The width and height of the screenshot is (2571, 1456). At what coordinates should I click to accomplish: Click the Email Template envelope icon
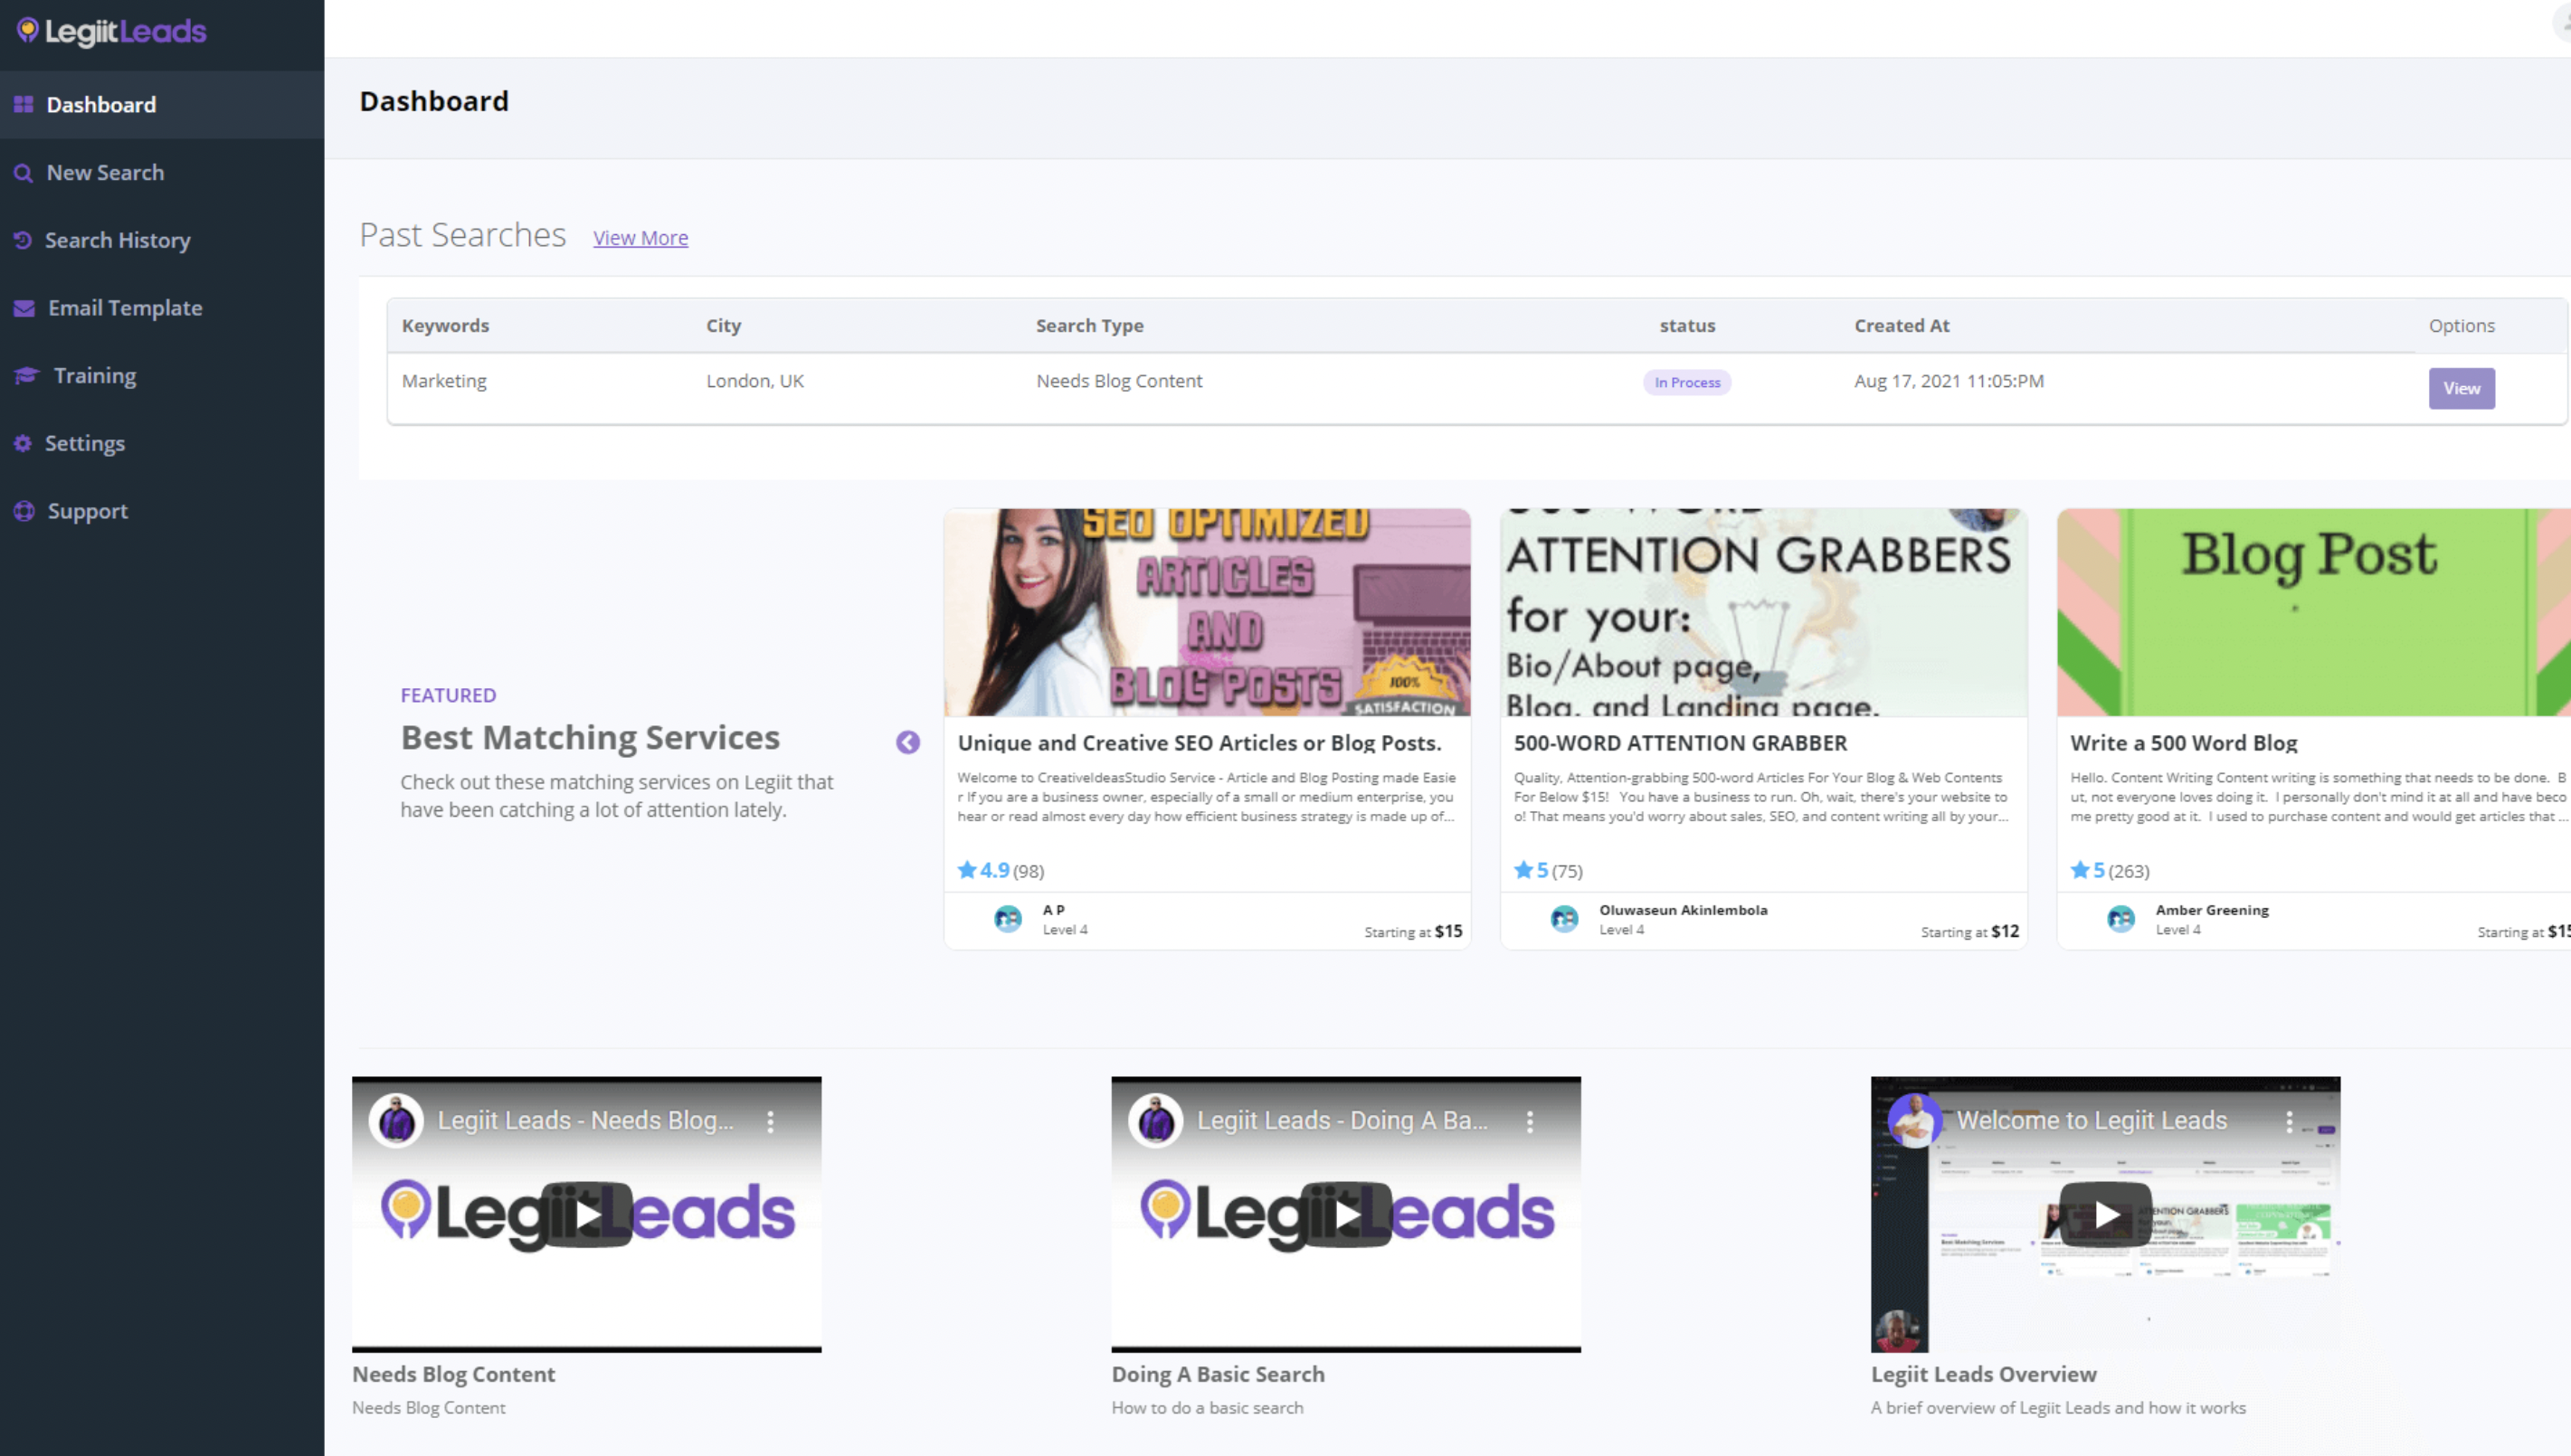24,308
